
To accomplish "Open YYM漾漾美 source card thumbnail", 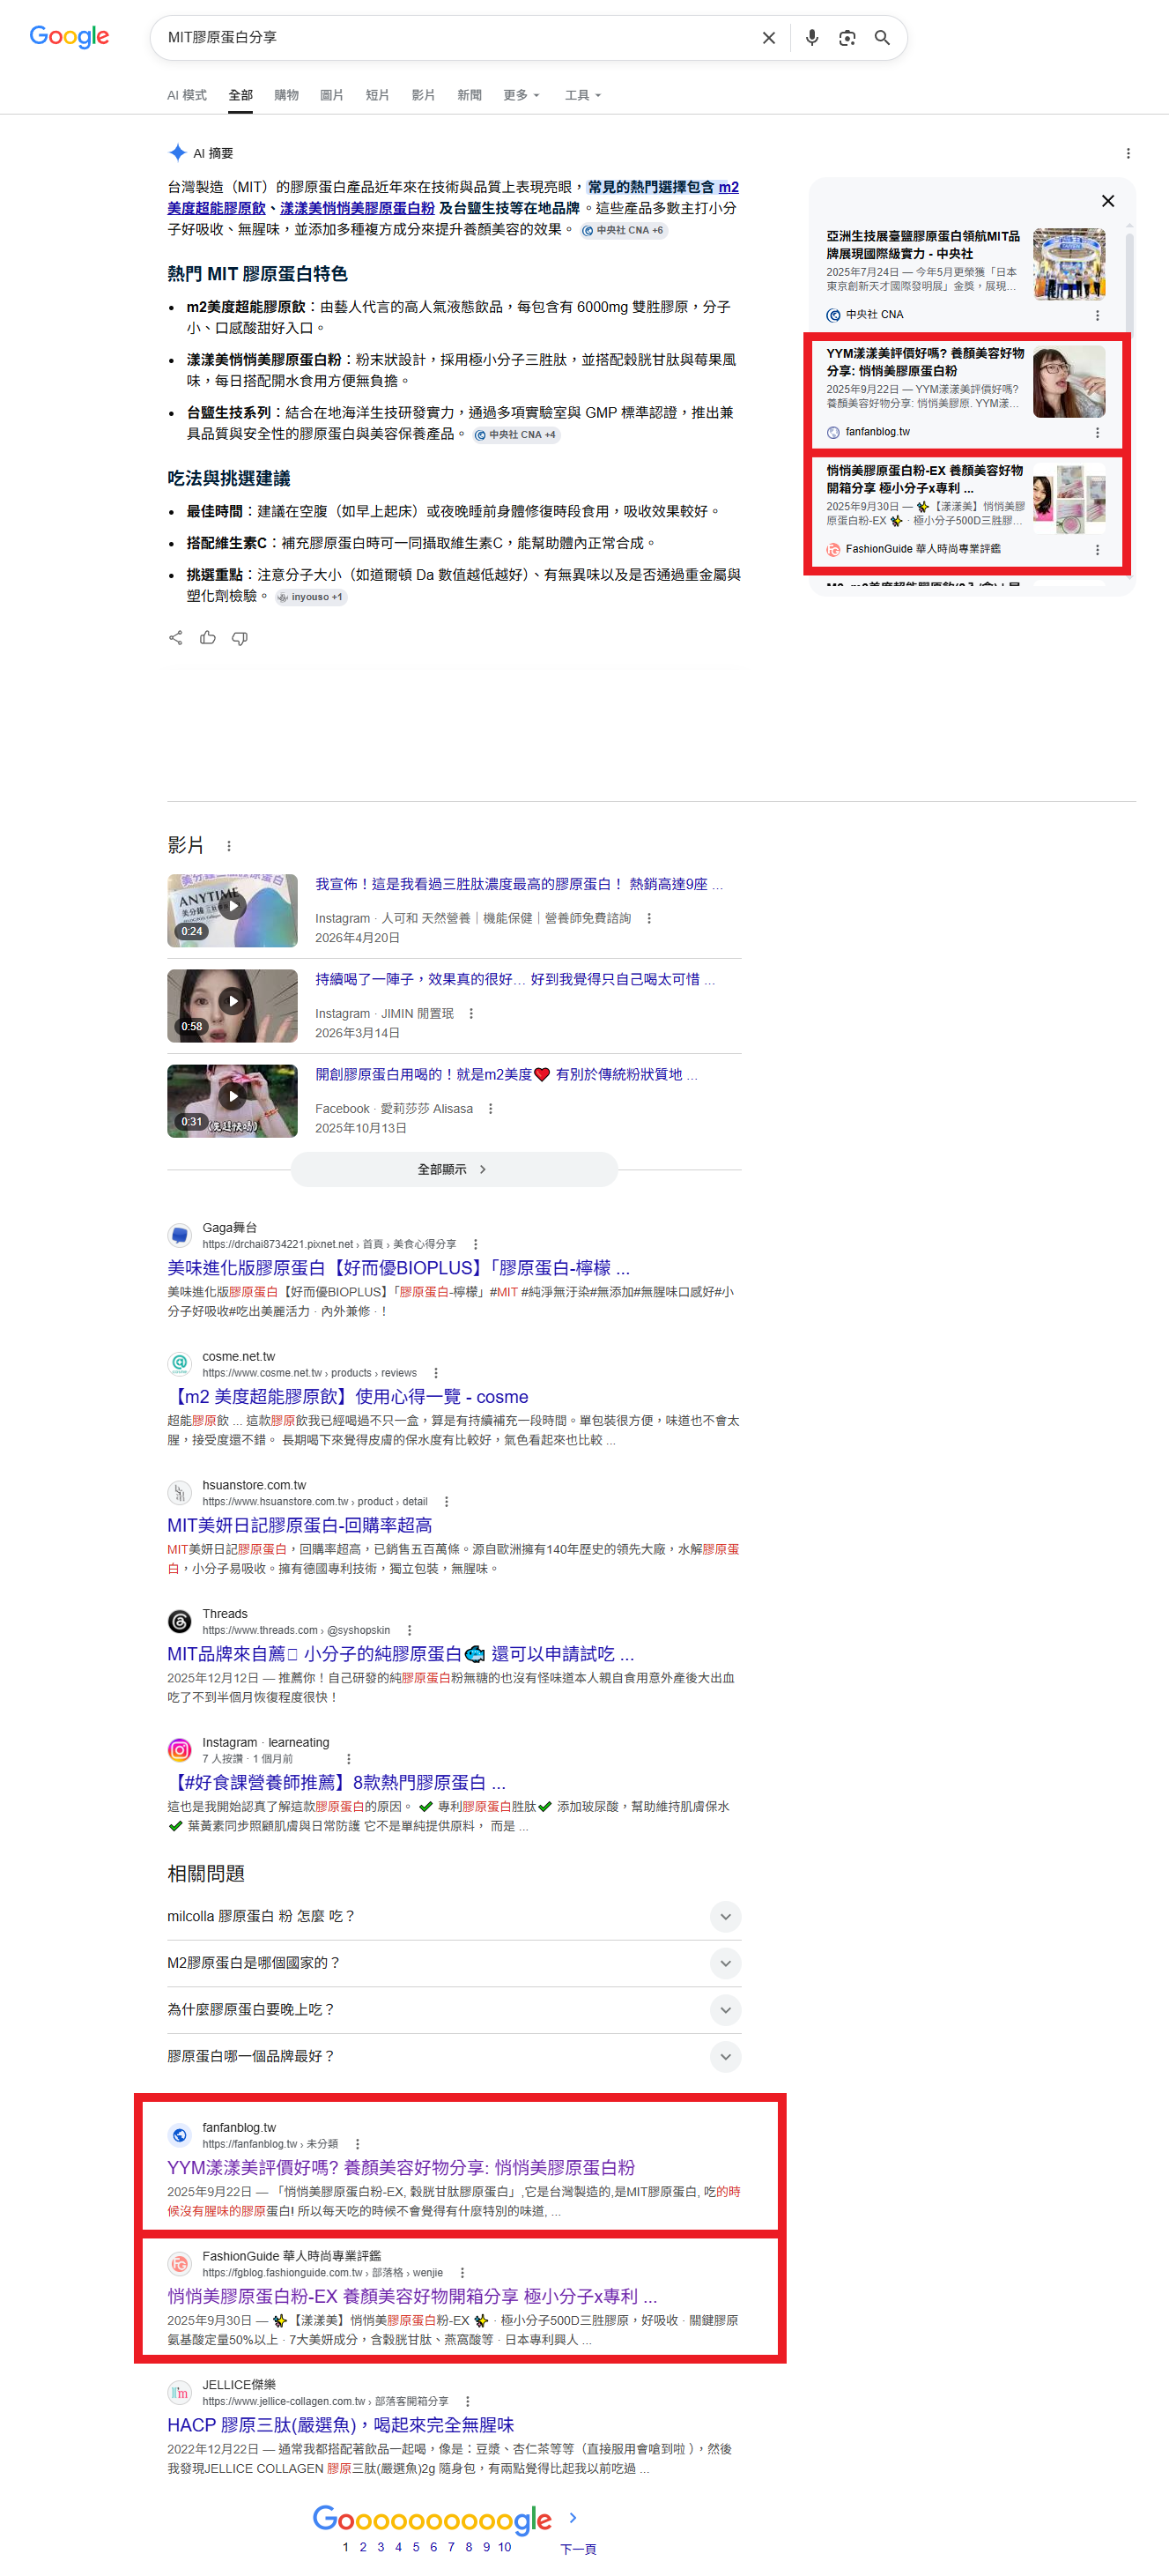I will [x=1069, y=382].
